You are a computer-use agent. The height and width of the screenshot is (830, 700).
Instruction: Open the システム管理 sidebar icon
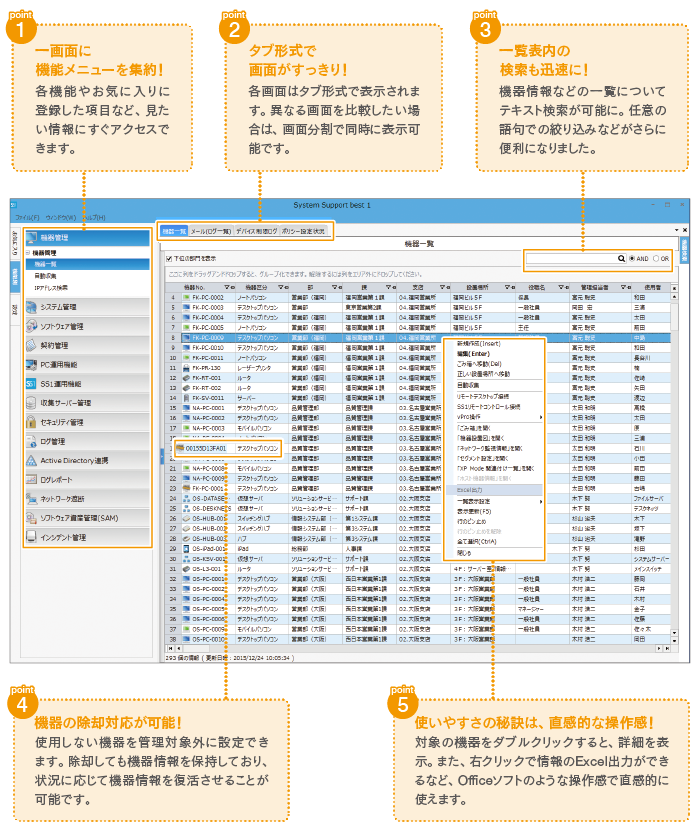pos(32,307)
